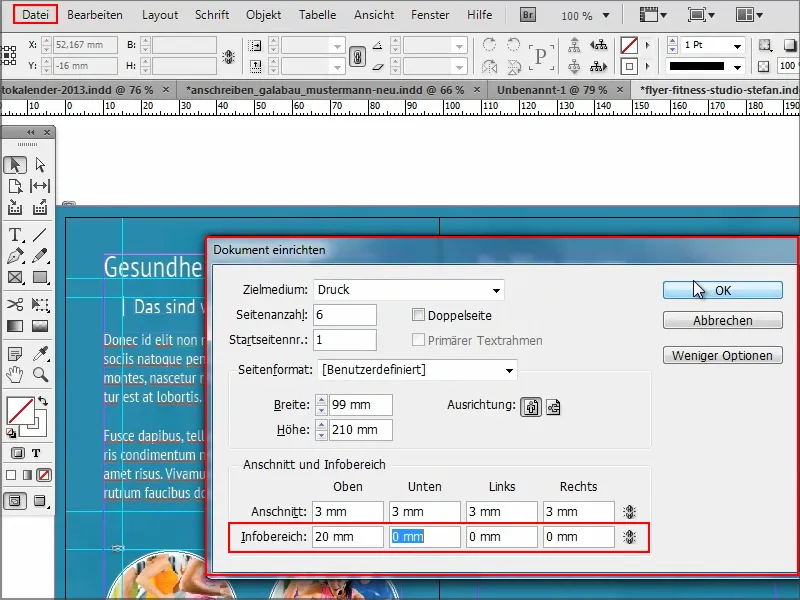800x600 pixels.
Task: Select the Content Placer tool
Action: [40, 207]
